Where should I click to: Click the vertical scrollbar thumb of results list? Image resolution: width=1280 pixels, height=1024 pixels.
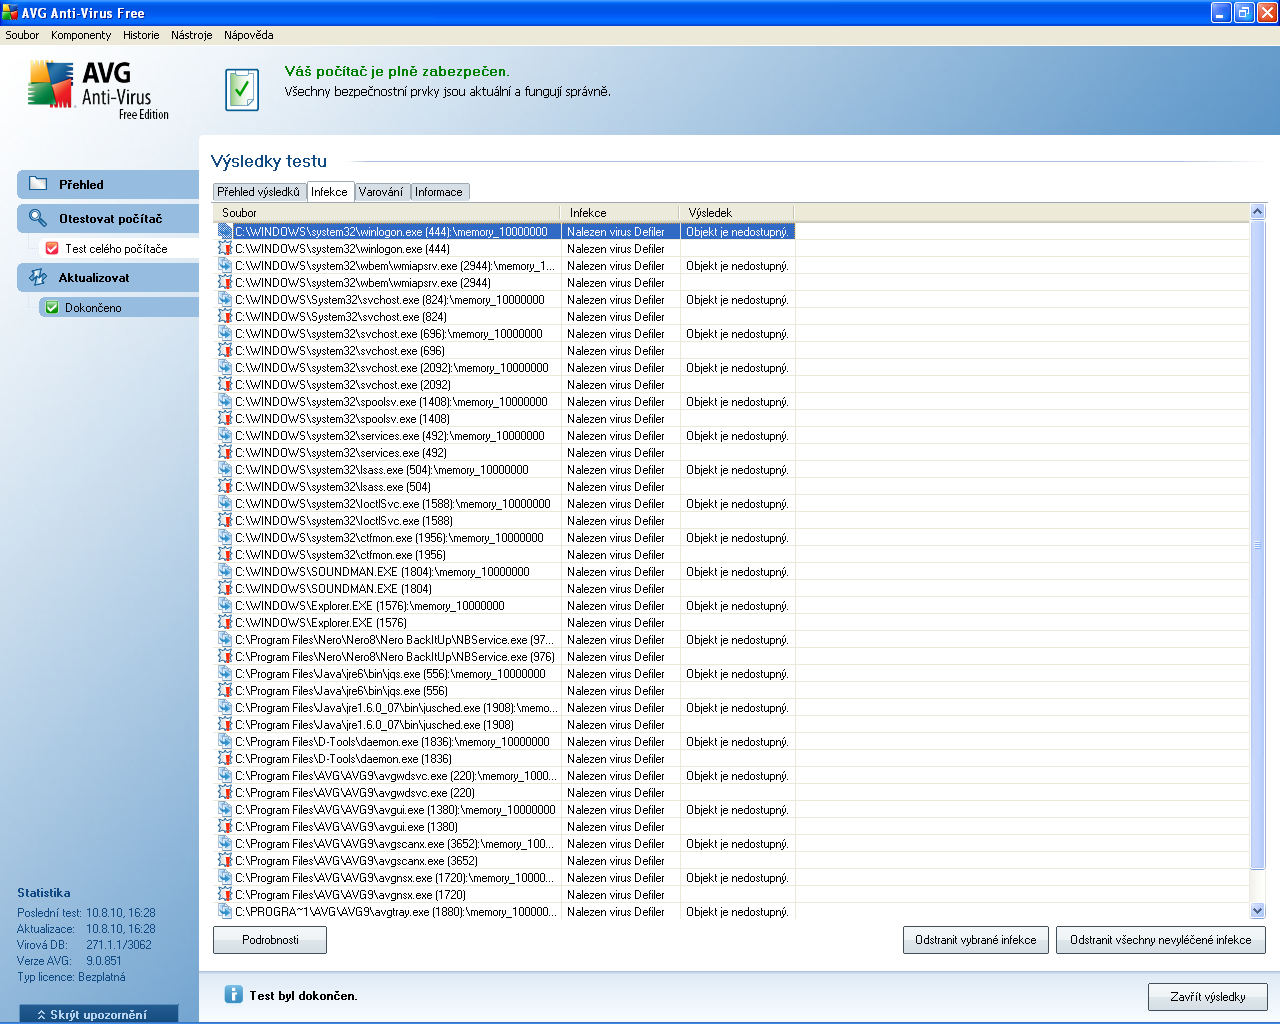click(x=1258, y=545)
